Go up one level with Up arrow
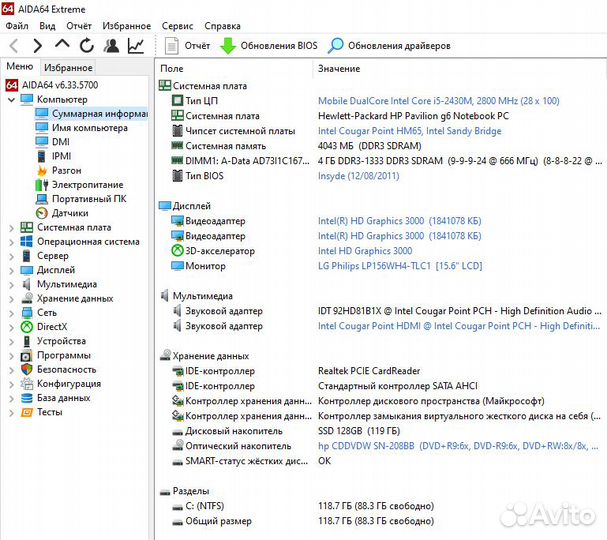The height and width of the screenshot is (540, 607). [x=62, y=44]
